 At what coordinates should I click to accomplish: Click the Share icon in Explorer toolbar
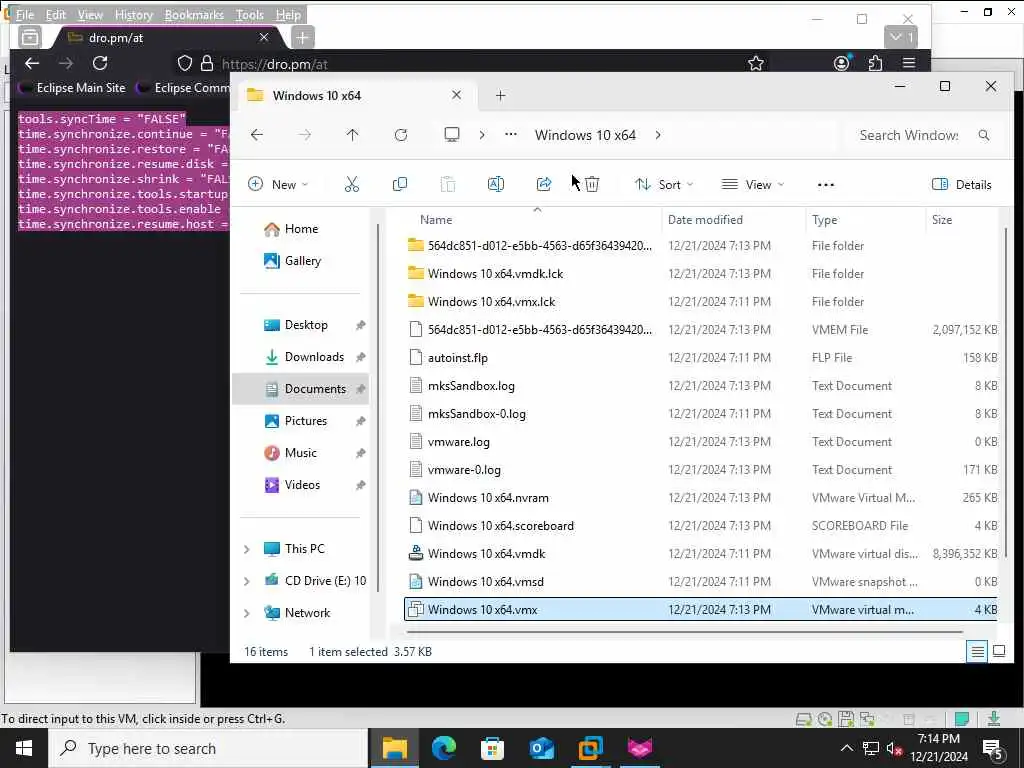(x=543, y=185)
